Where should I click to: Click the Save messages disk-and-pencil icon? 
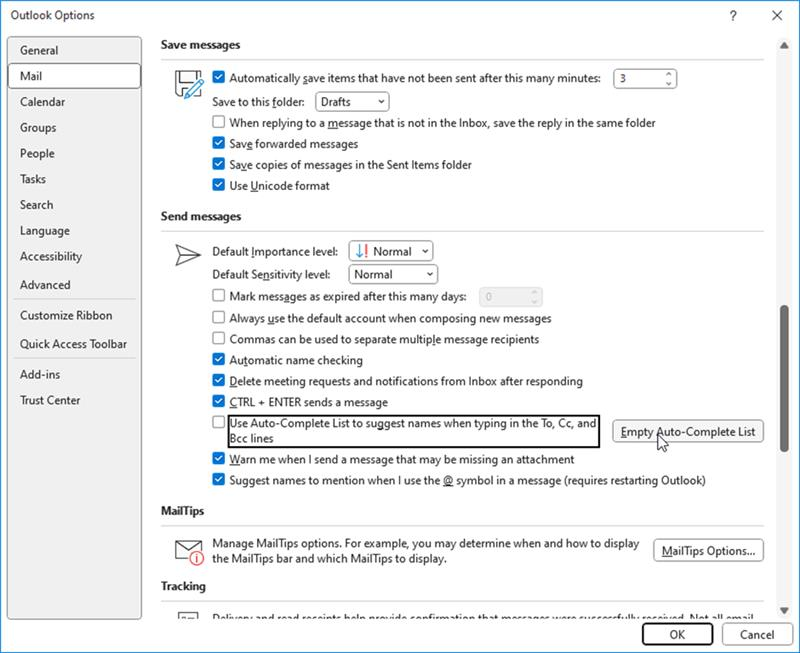tap(189, 85)
